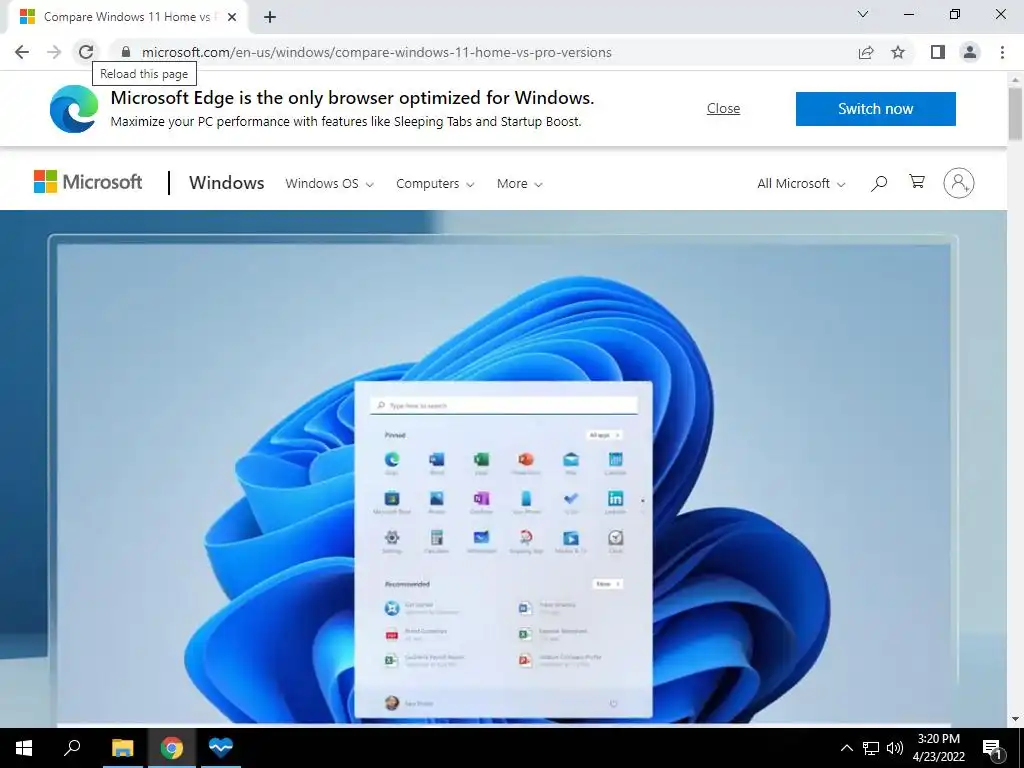Click the page vertical scrollbar thumb
Image resolution: width=1024 pixels, height=768 pixels.
pos(1015,112)
